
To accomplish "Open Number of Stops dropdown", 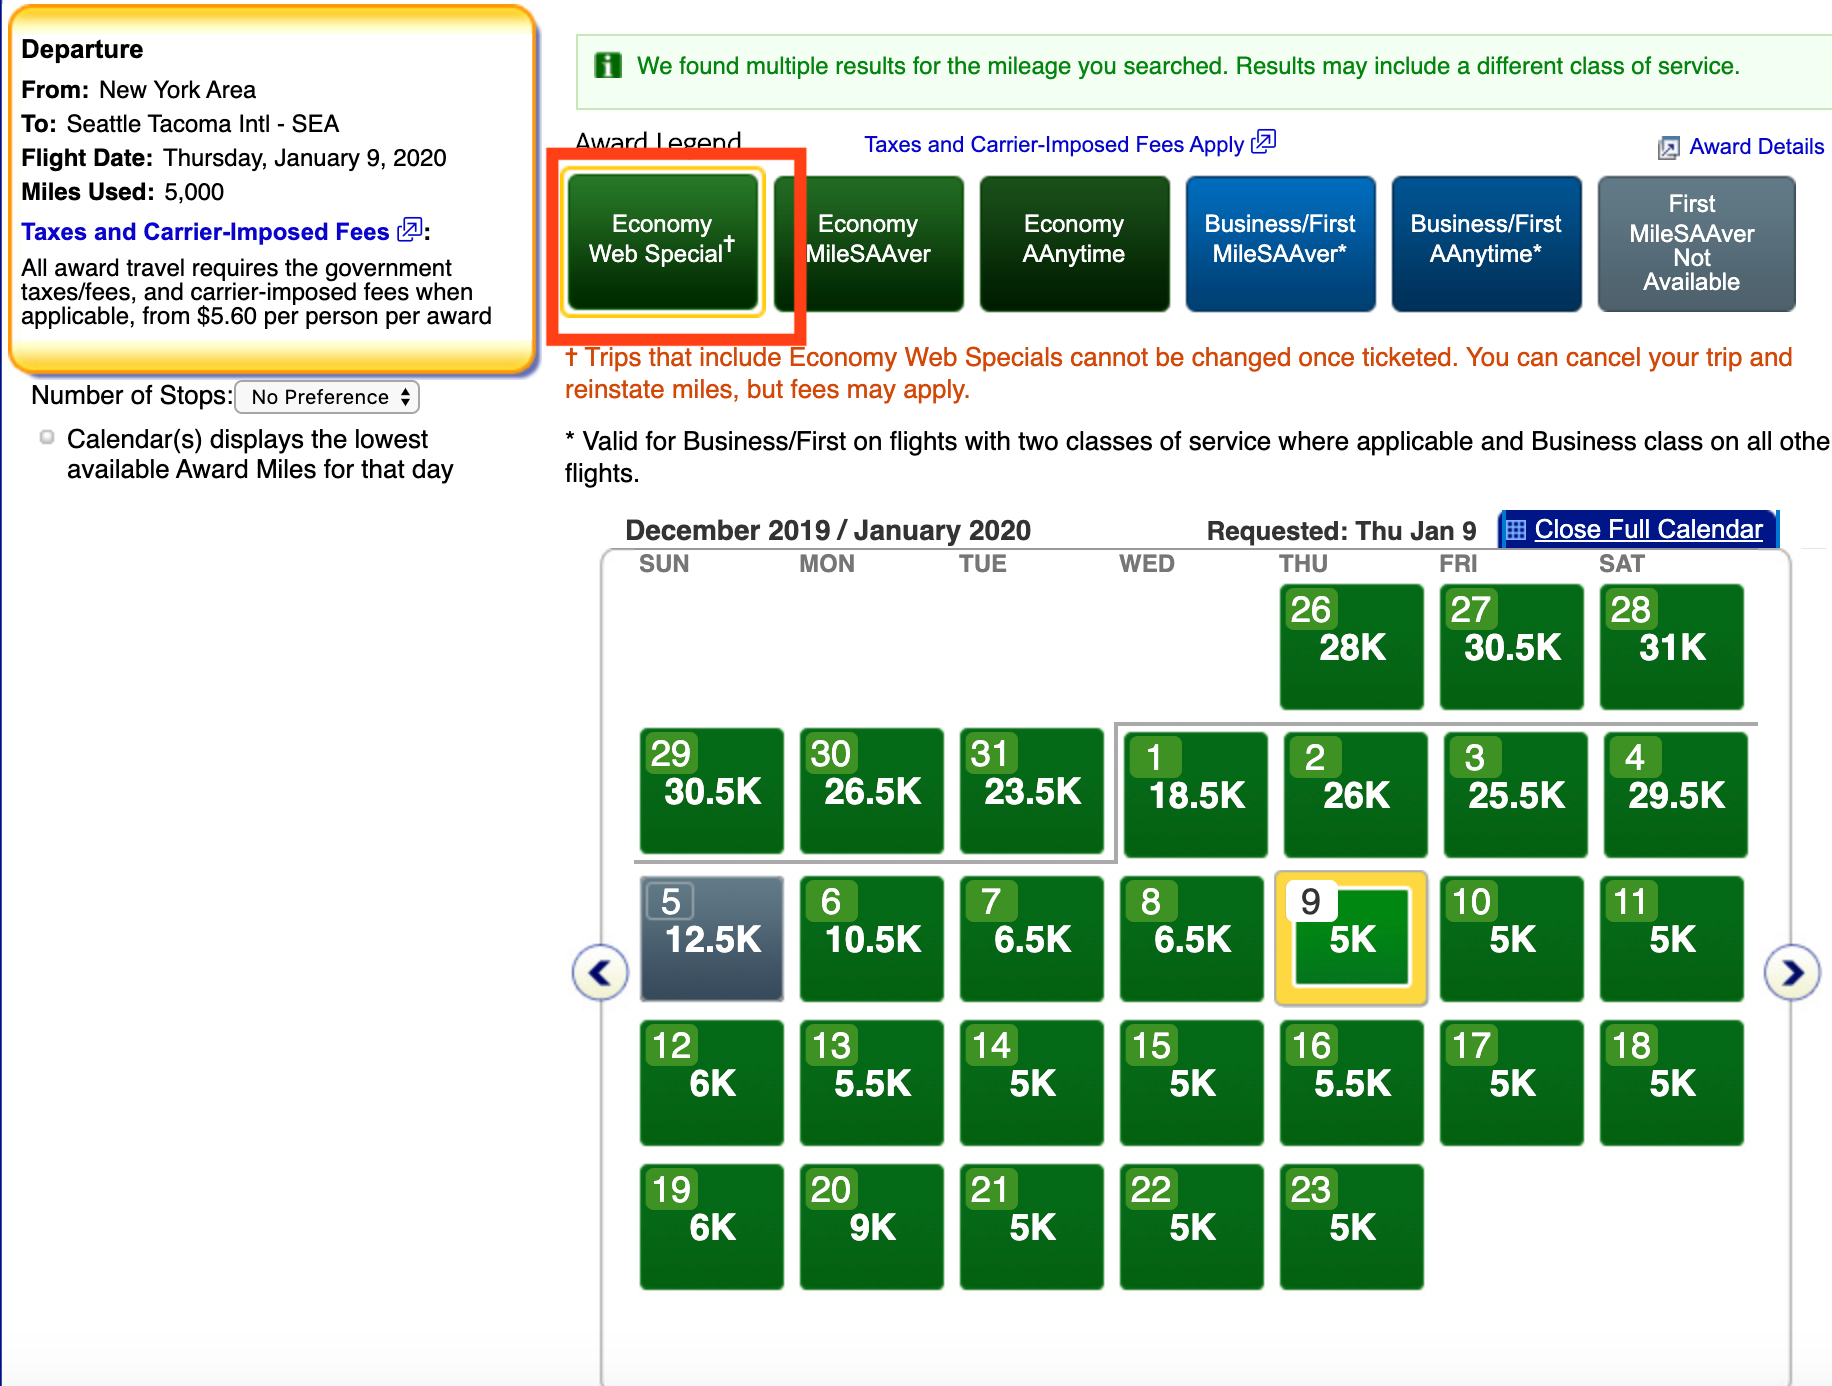I will point(327,397).
